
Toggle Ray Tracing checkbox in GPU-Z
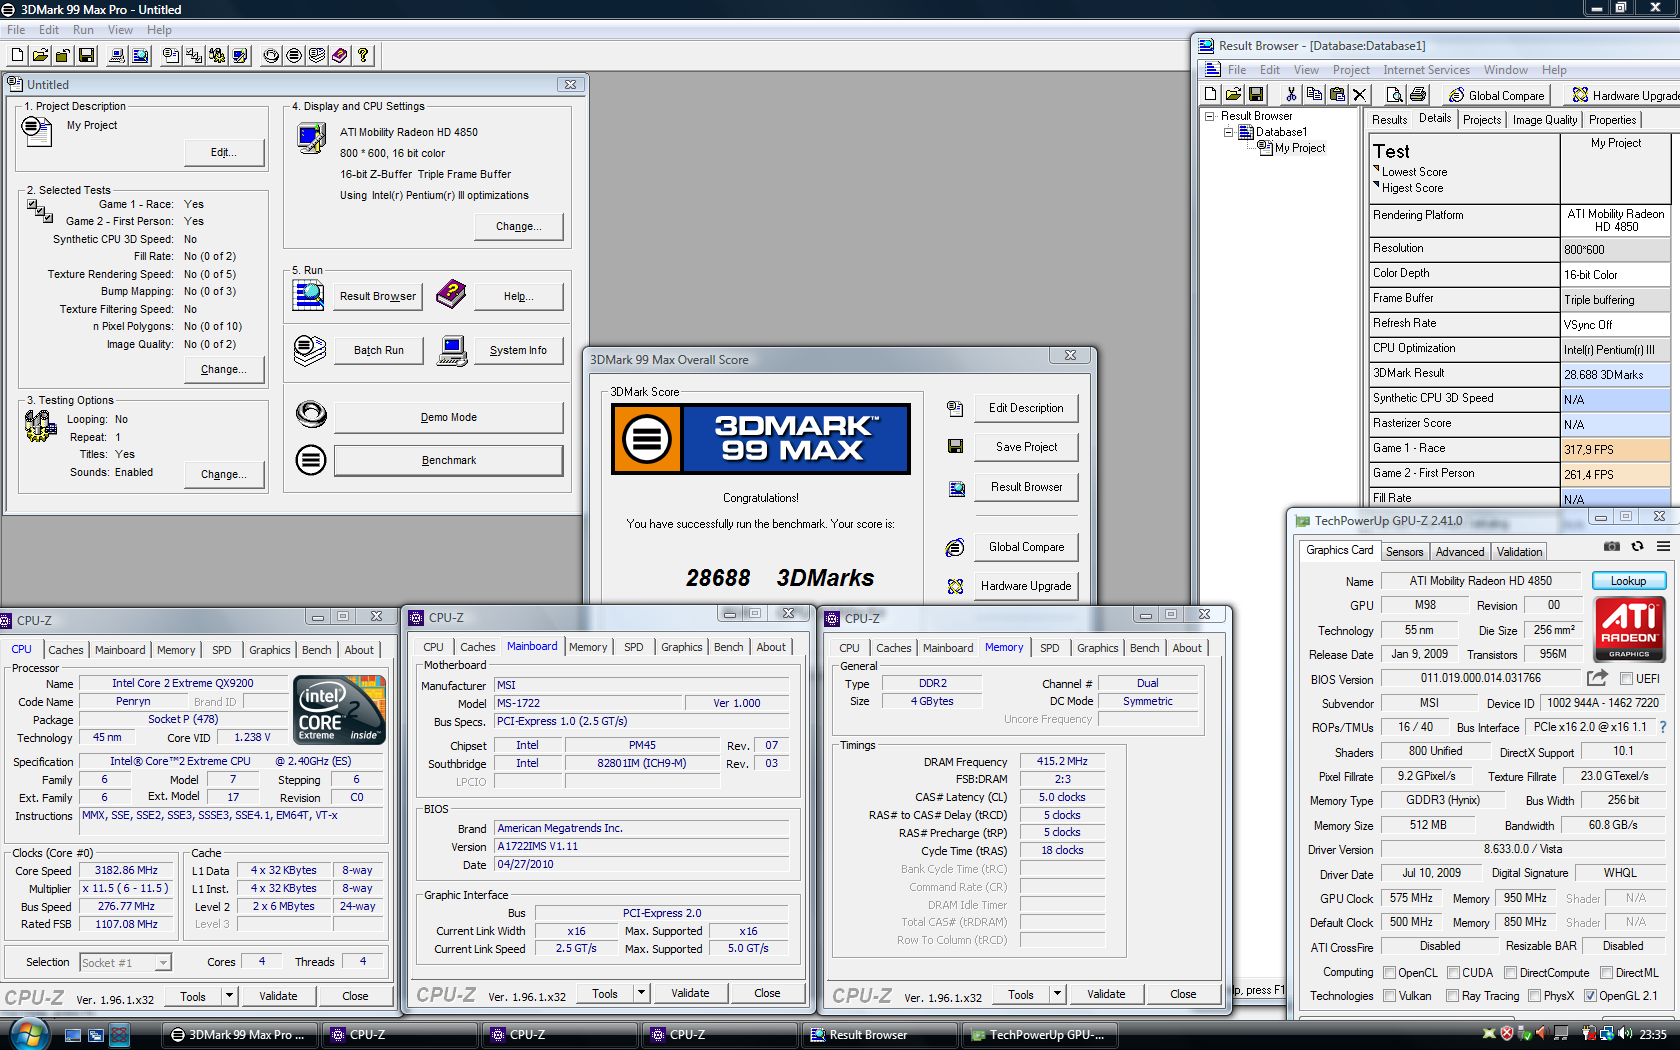click(x=1452, y=996)
